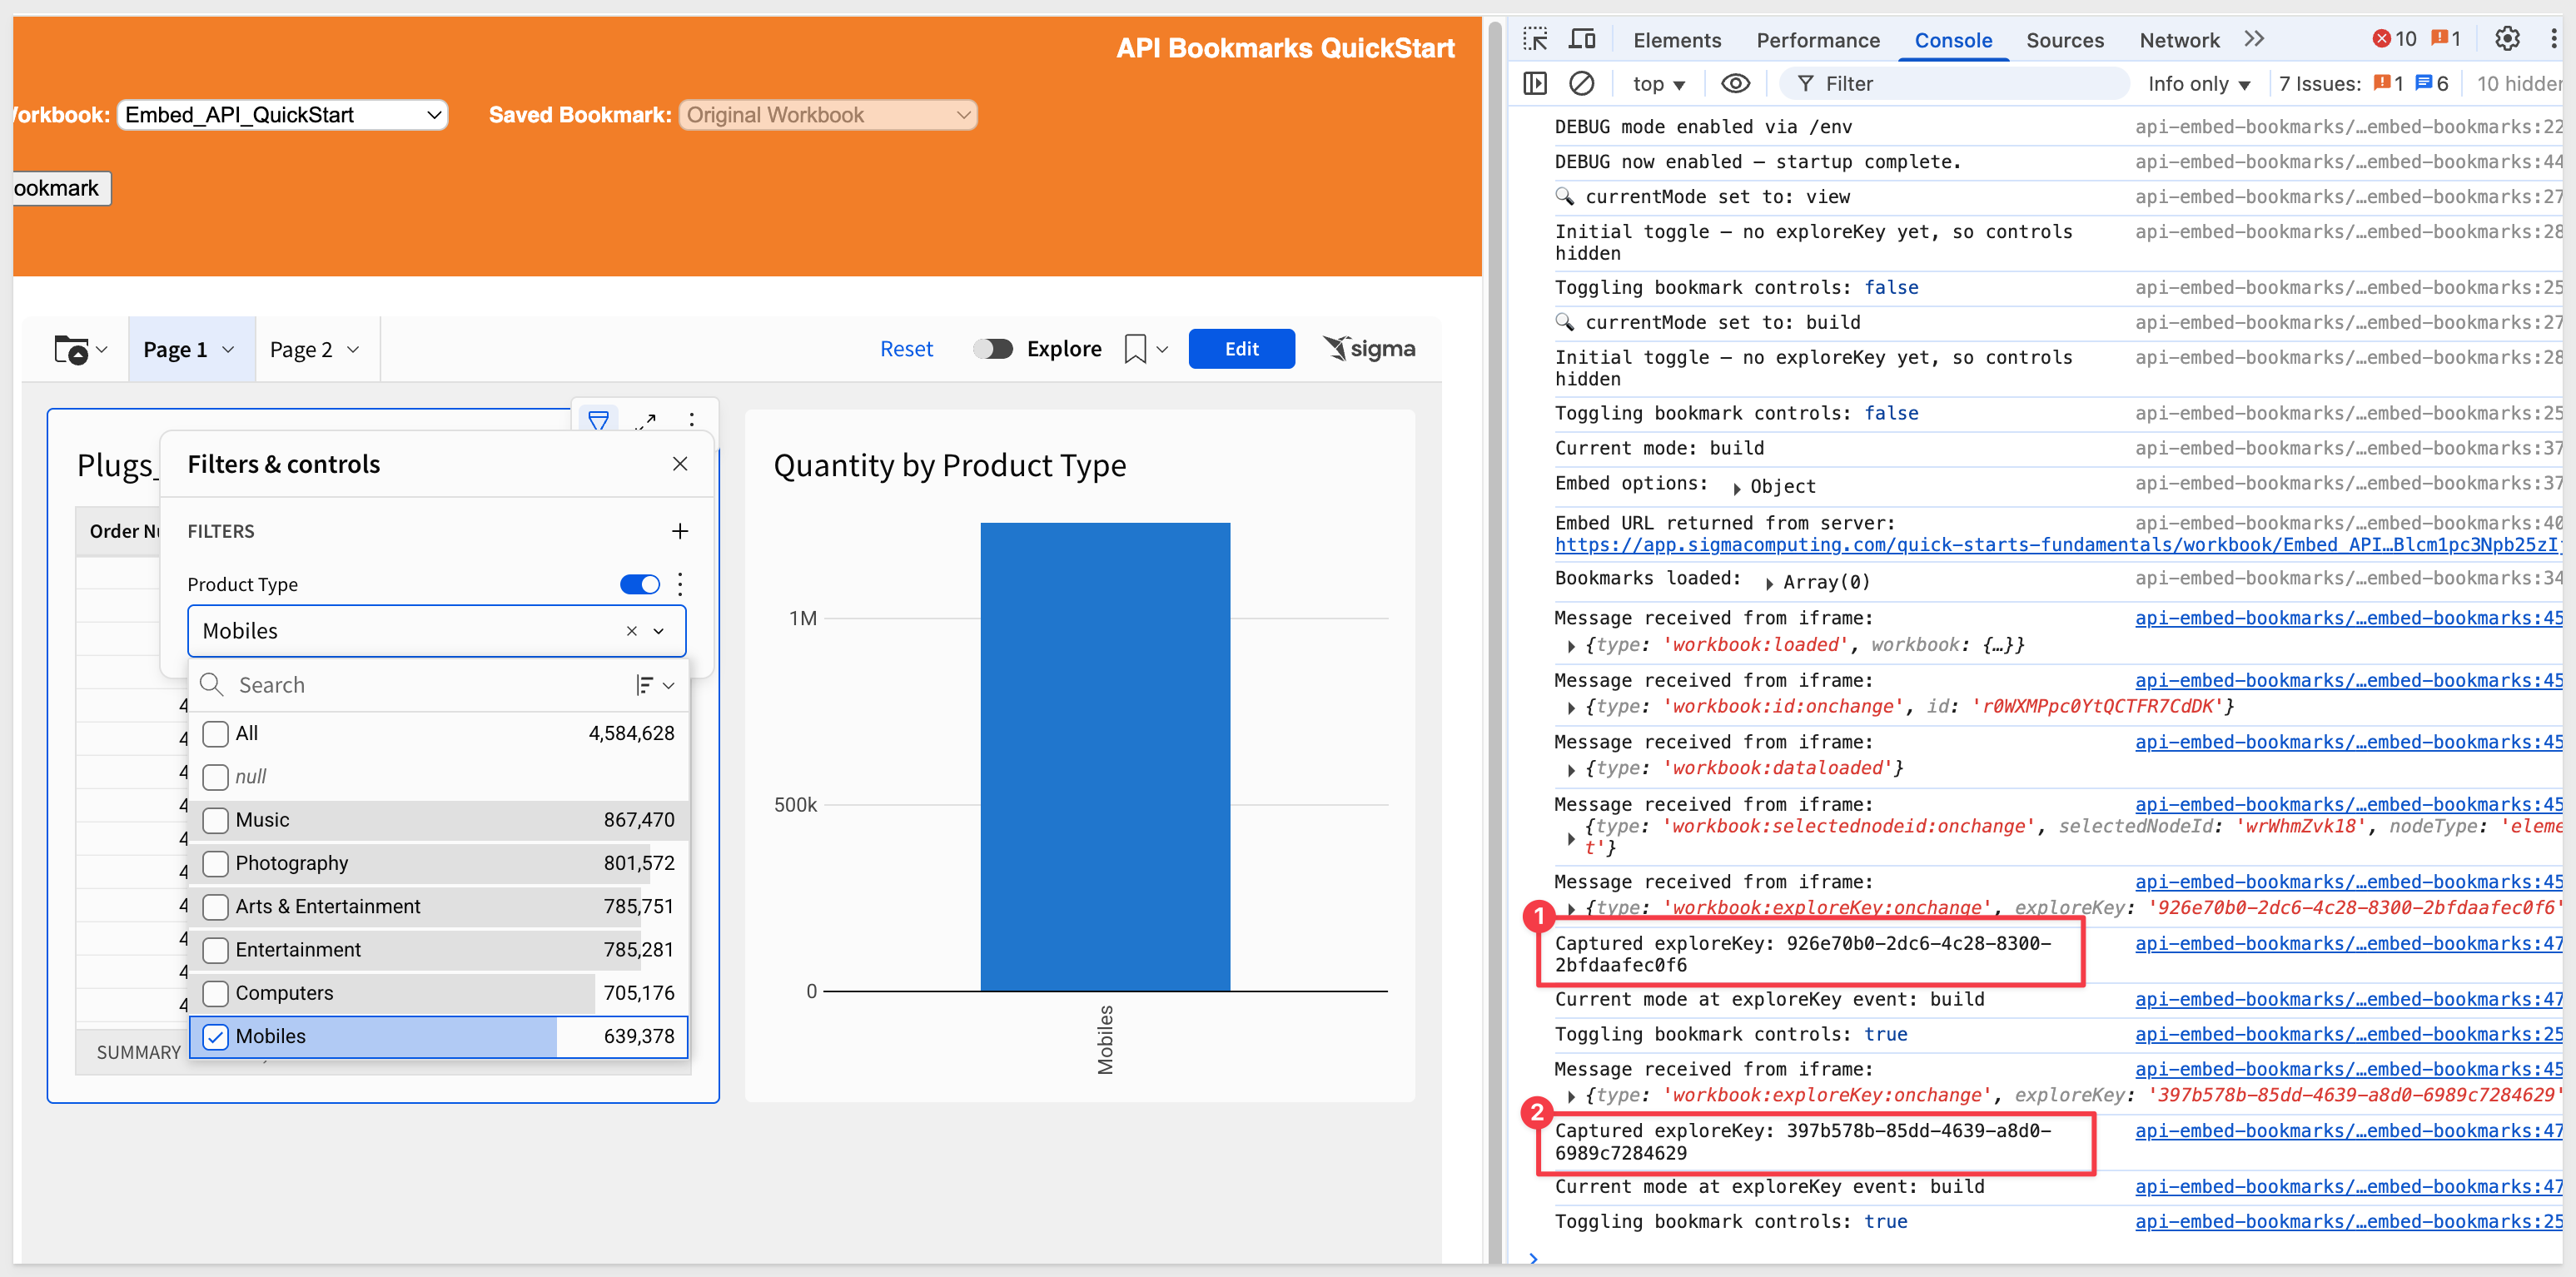This screenshot has height=1277, width=2576.
Task: Check the Computers checkbox
Action: (x=215, y=993)
